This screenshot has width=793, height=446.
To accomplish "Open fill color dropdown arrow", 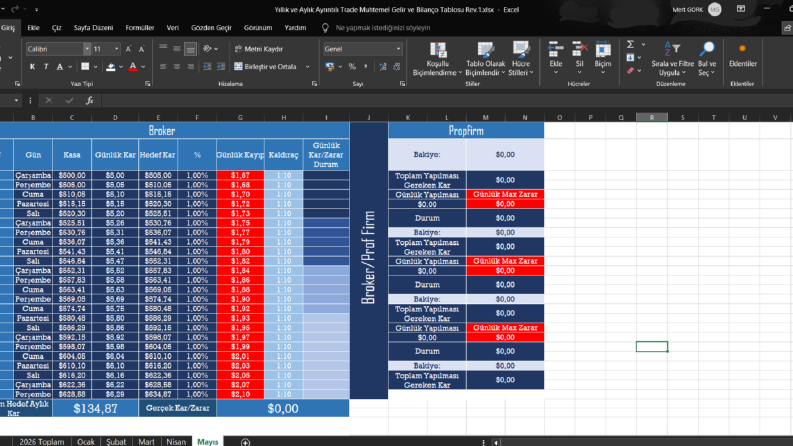I will click(121, 67).
